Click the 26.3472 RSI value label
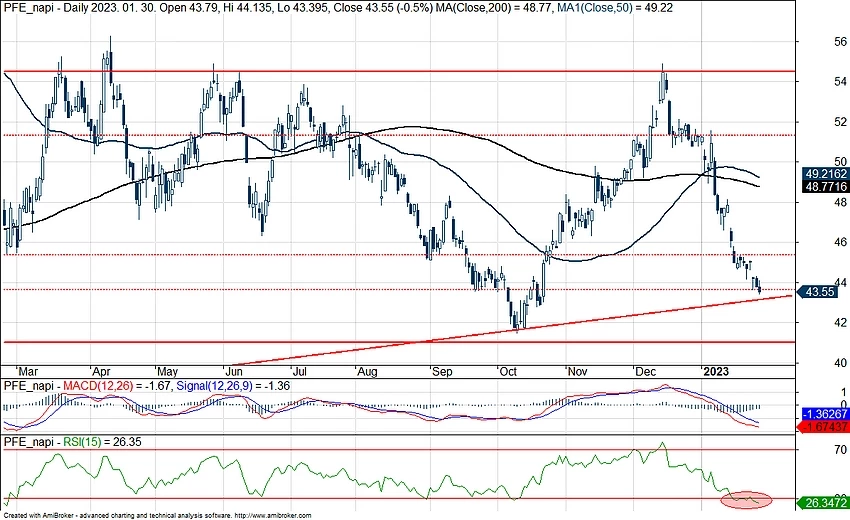The height and width of the screenshot is (520, 850). click(823, 503)
